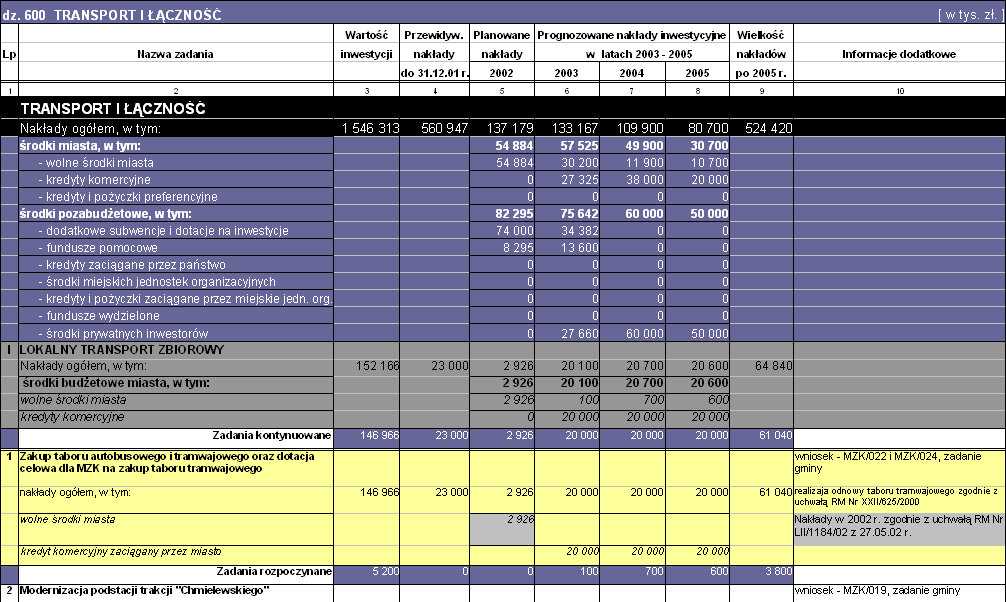Select the bold value '30 700'
The height and width of the screenshot is (602, 1006).
[709, 146]
